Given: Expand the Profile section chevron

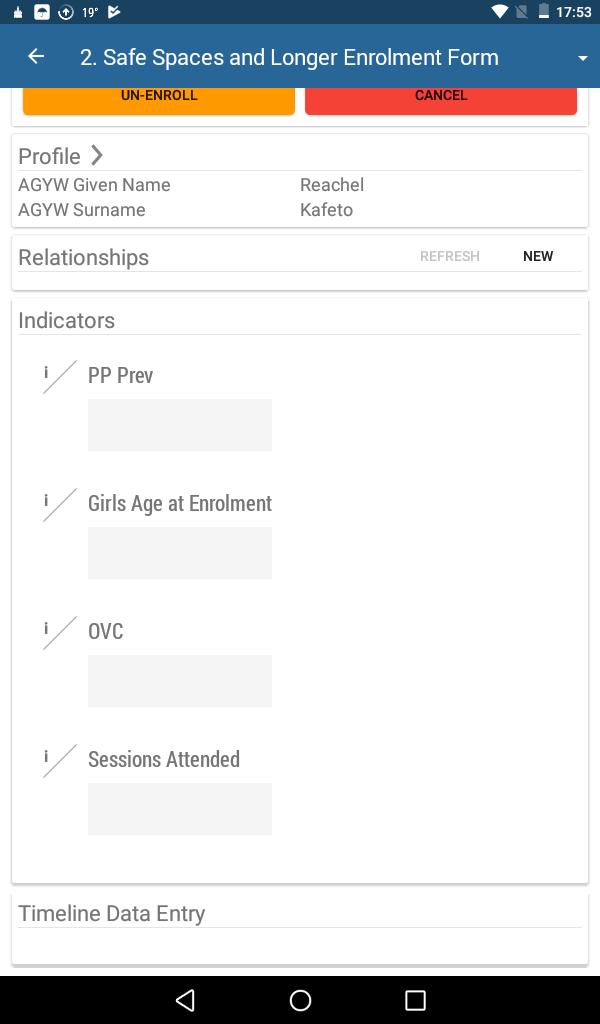Looking at the screenshot, I should pyautogui.click(x=97, y=155).
